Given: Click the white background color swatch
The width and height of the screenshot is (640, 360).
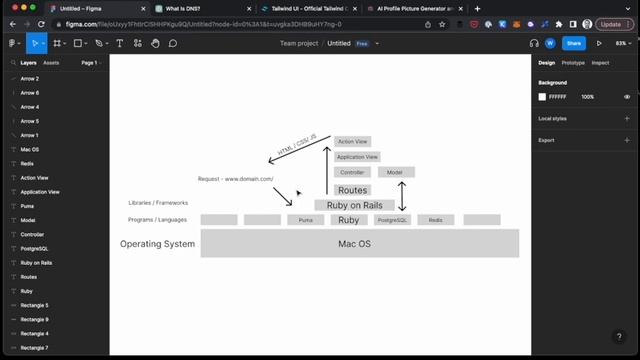Looking at the screenshot, I should 542,97.
